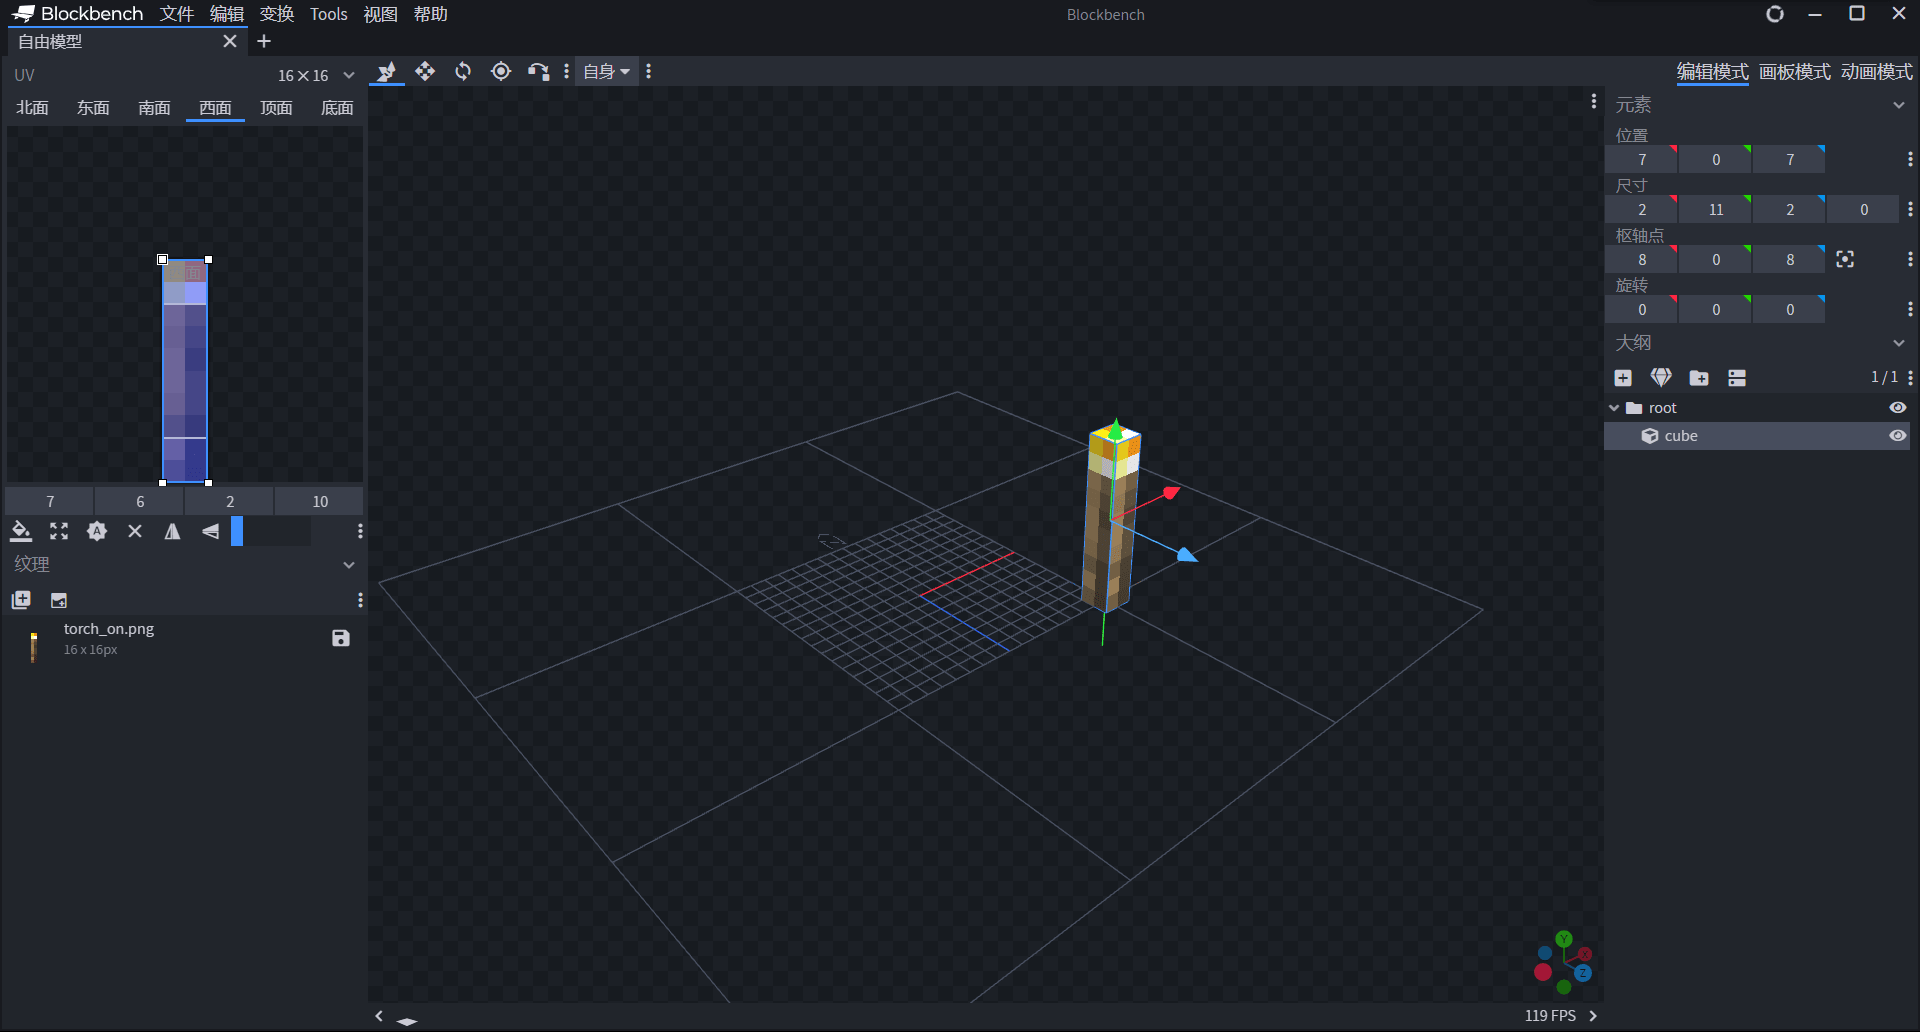The height and width of the screenshot is (1032, 1920).
Task: Mirror UV vertically
Action: 211,531
